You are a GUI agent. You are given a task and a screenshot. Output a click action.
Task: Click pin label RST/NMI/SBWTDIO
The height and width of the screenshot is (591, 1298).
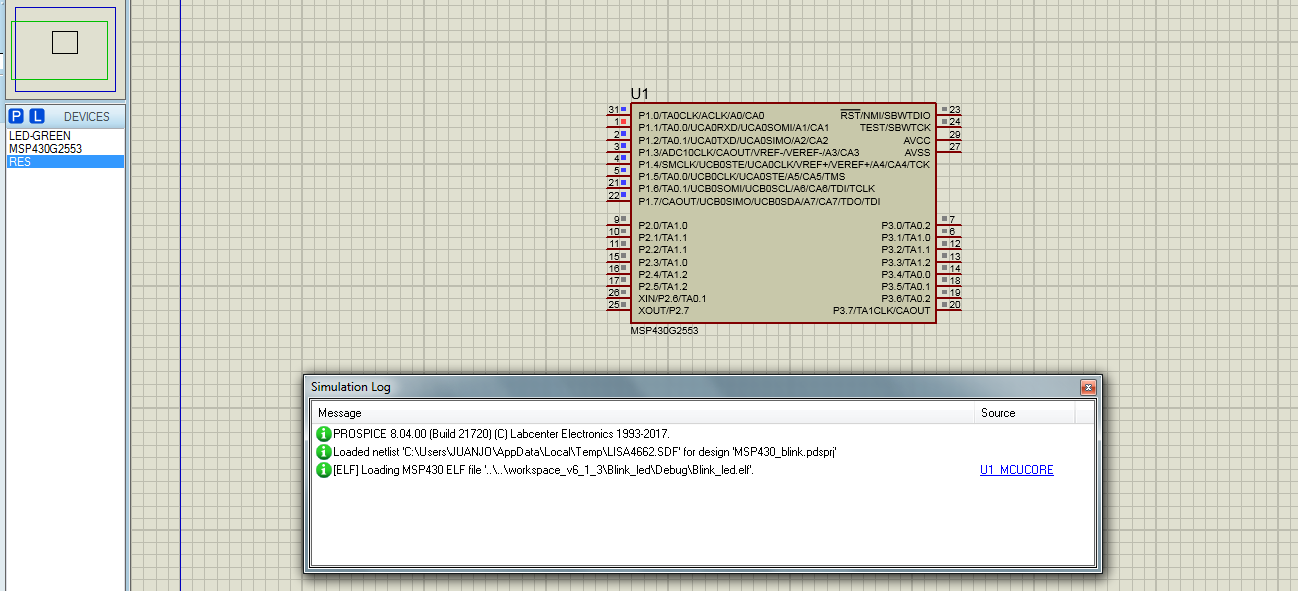click(x=885, y=116)
